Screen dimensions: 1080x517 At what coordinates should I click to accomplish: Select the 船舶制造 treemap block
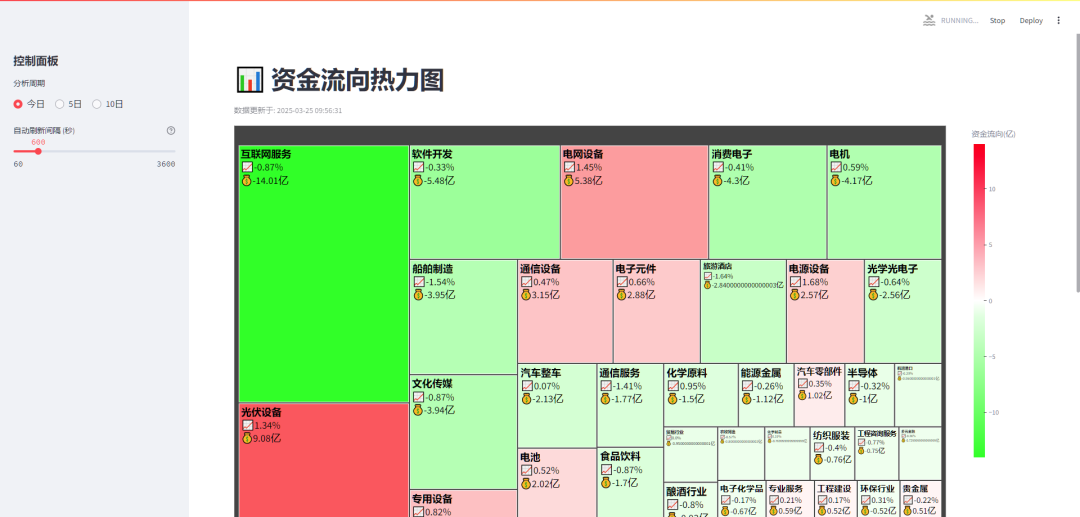click(x=464, y=317)
